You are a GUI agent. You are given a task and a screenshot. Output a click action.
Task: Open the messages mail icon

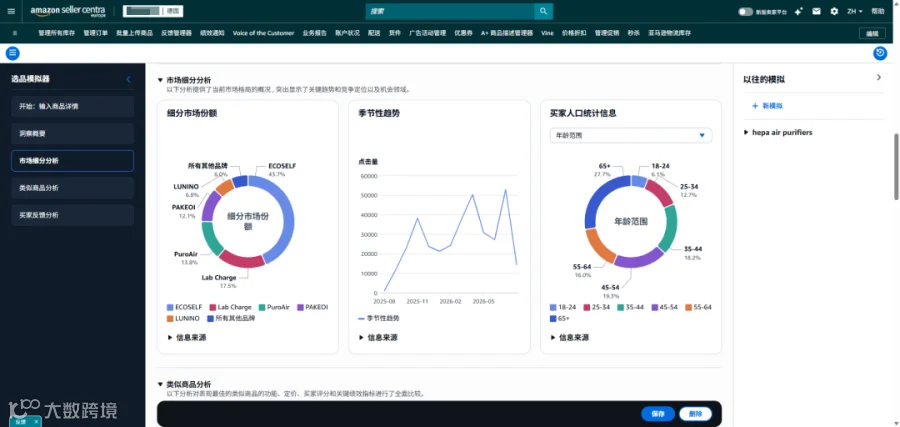tap(816, 11)
